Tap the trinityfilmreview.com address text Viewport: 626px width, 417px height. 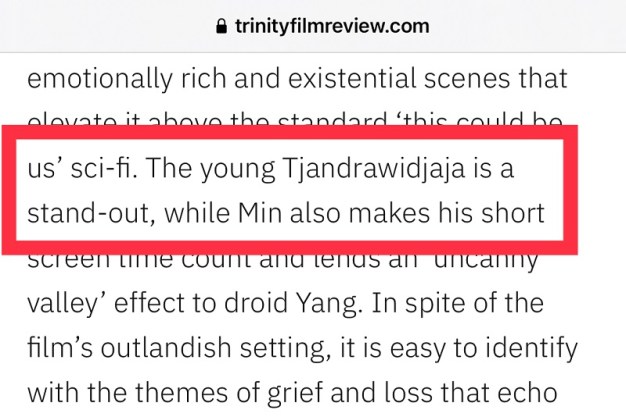pyautogui.click(x=329, y=27)
